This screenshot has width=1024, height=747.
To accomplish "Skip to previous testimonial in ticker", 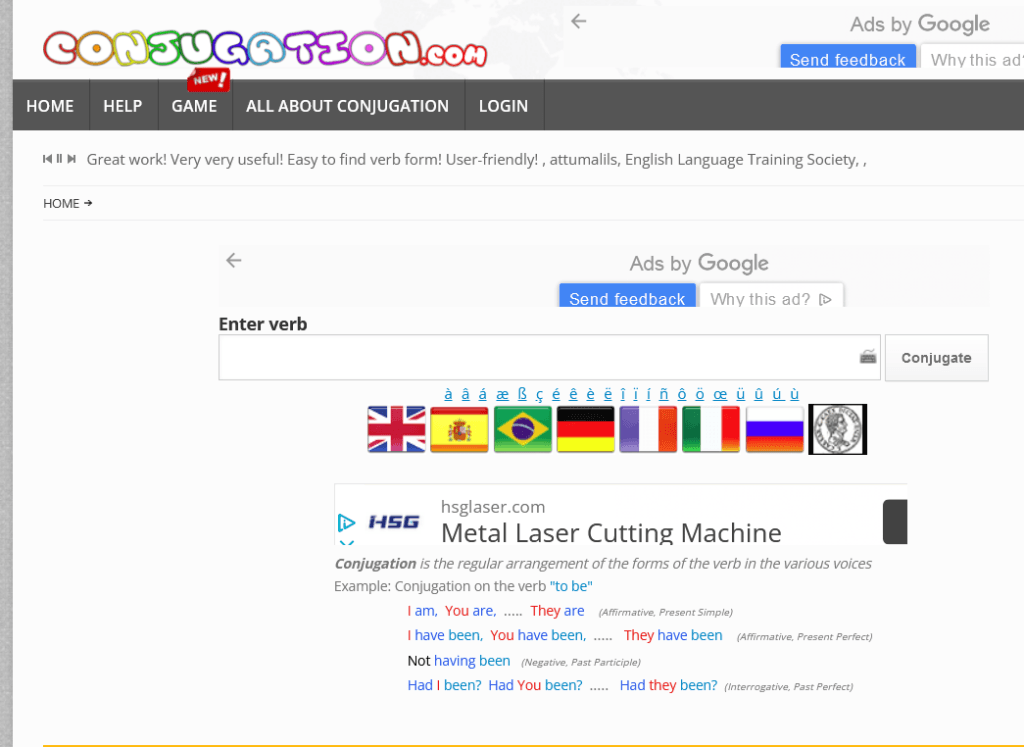I will click(47, 159).
